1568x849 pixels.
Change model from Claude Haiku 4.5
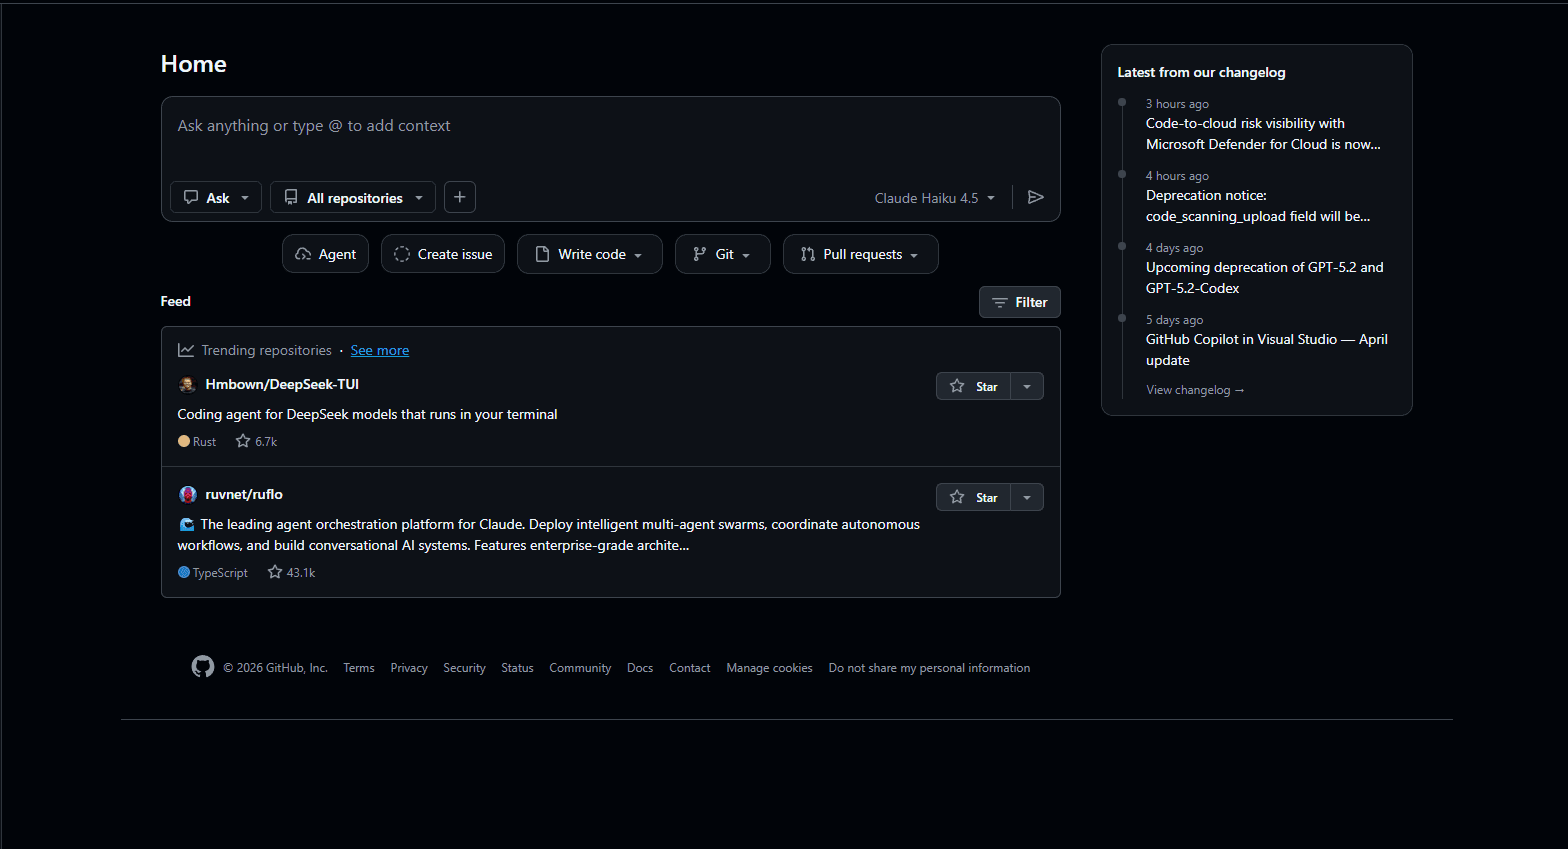935,198
